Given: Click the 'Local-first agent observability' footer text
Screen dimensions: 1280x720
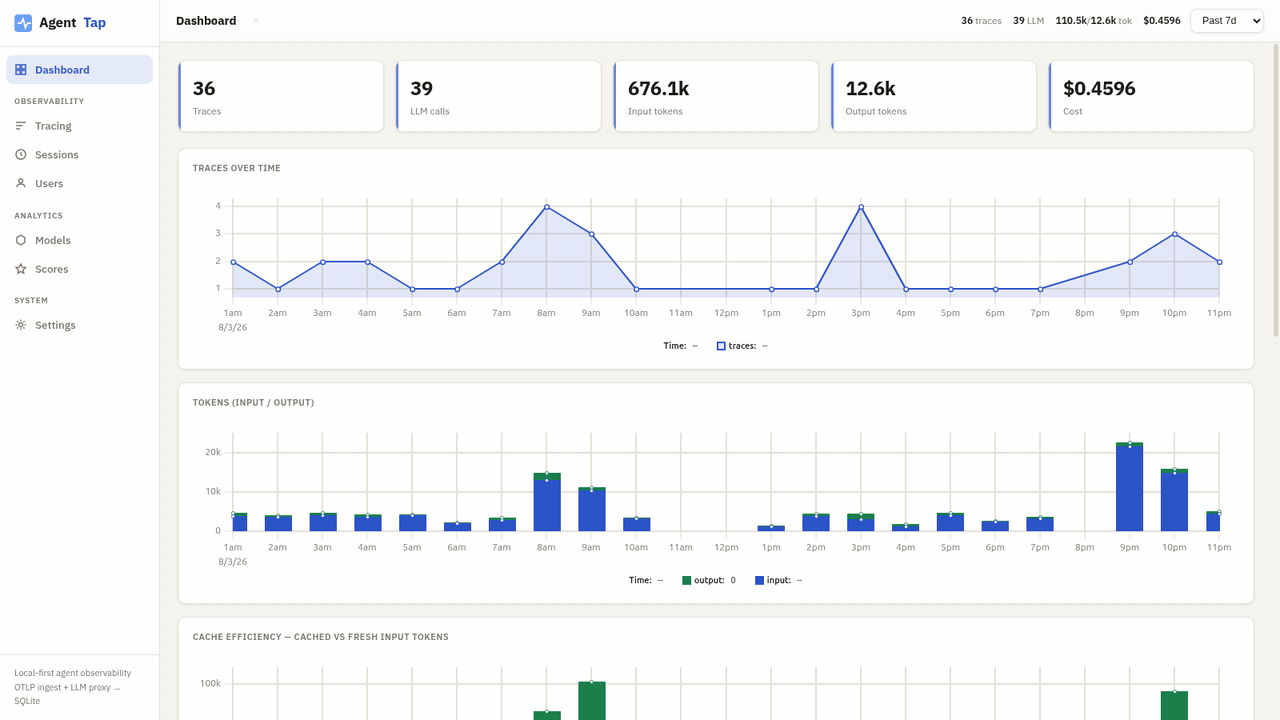Looking at the screenshot, I should [x=73, y=673].
